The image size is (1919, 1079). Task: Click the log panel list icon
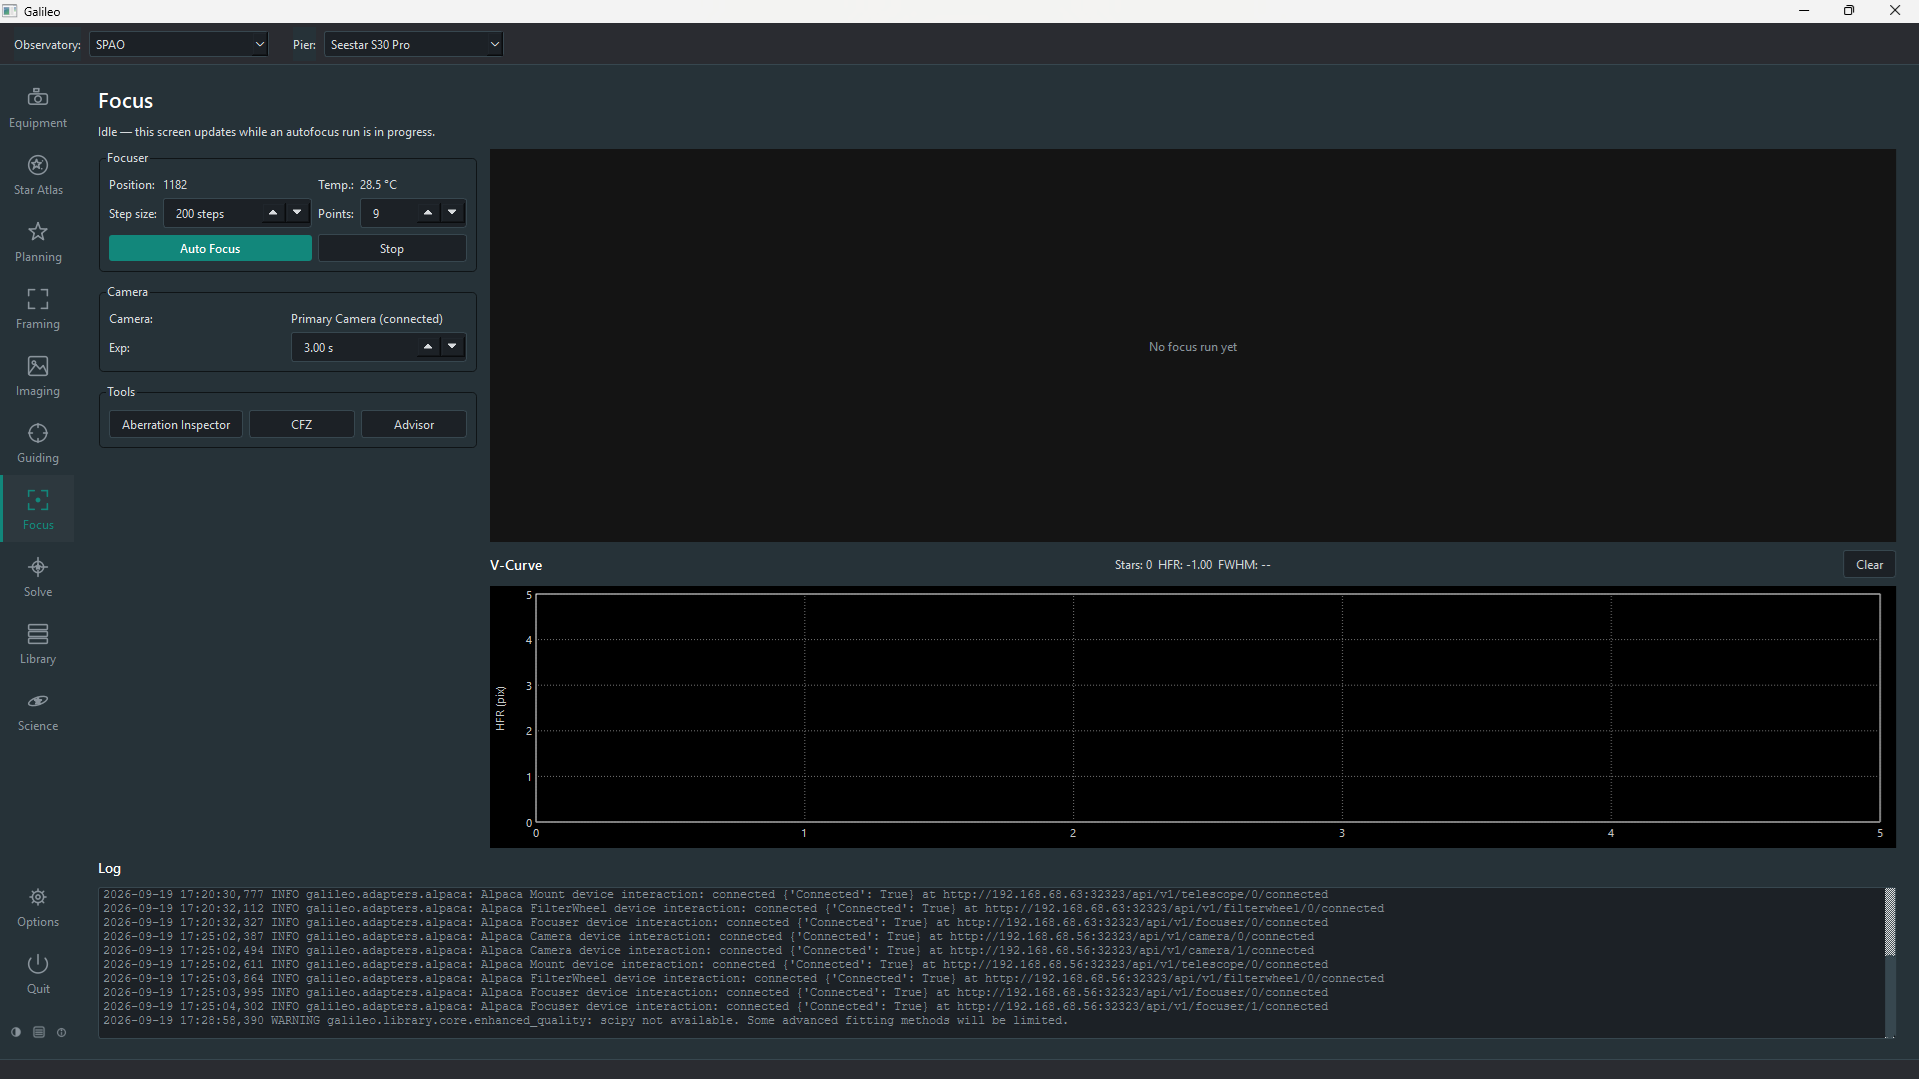[39, 1032]
